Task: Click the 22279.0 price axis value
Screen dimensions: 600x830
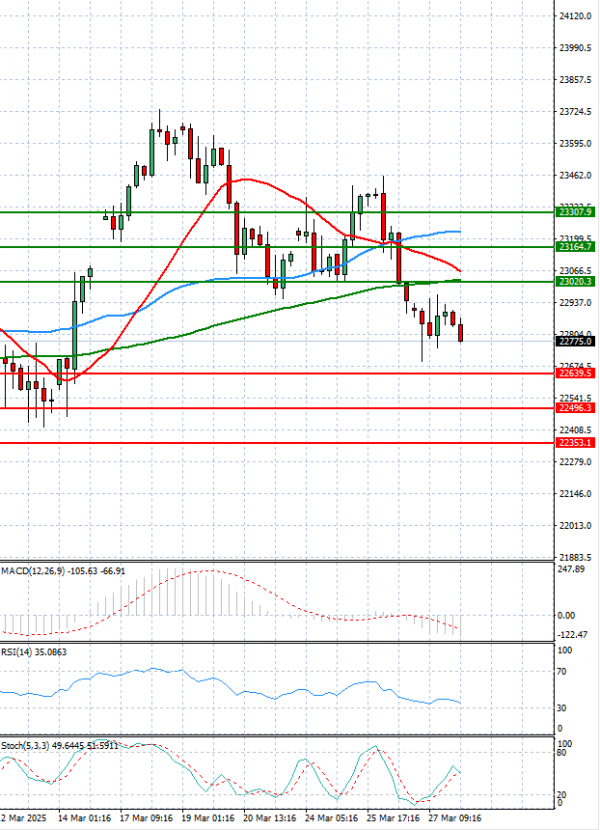Action: 575,462
